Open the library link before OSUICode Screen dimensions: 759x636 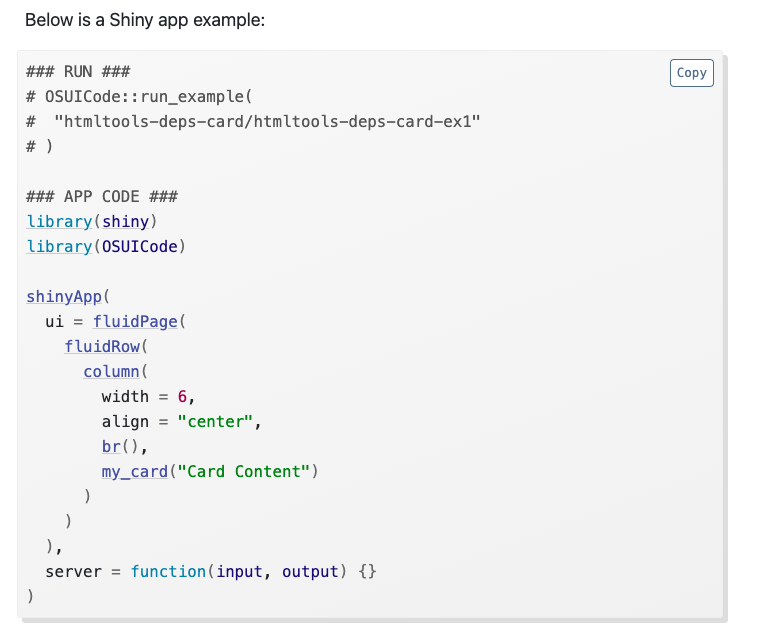[59, 247]
